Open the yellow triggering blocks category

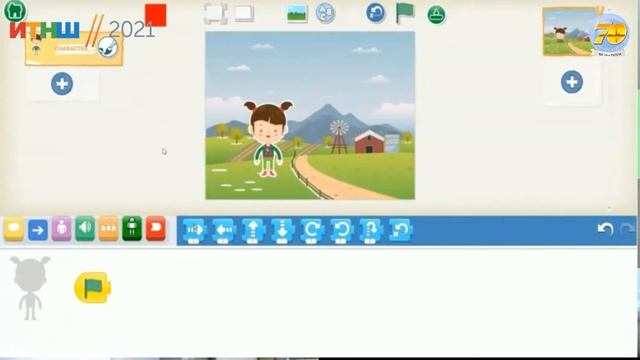click(x=13, y=229)
